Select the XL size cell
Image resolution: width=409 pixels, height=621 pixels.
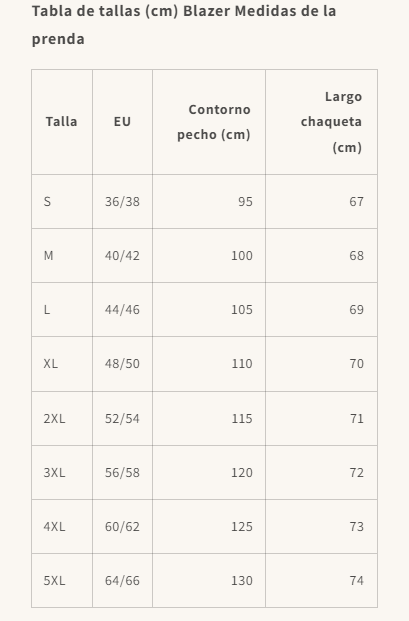[62, 364]
